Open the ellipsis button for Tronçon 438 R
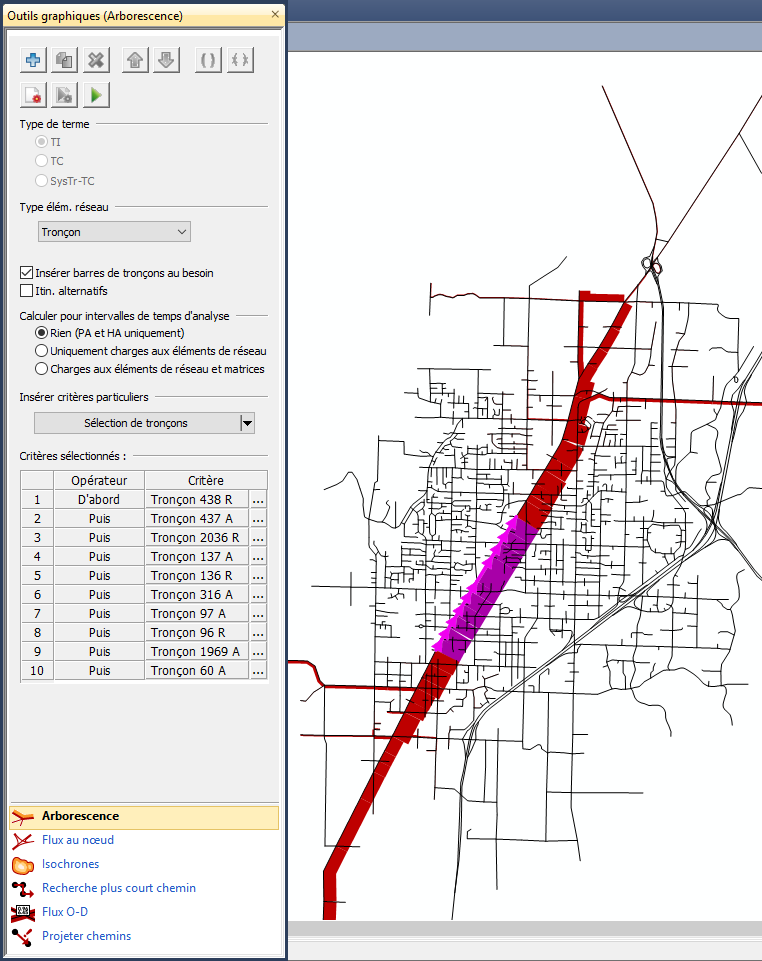Image resolution: width=762 pixels, height=961 pixels. (258, 500)
